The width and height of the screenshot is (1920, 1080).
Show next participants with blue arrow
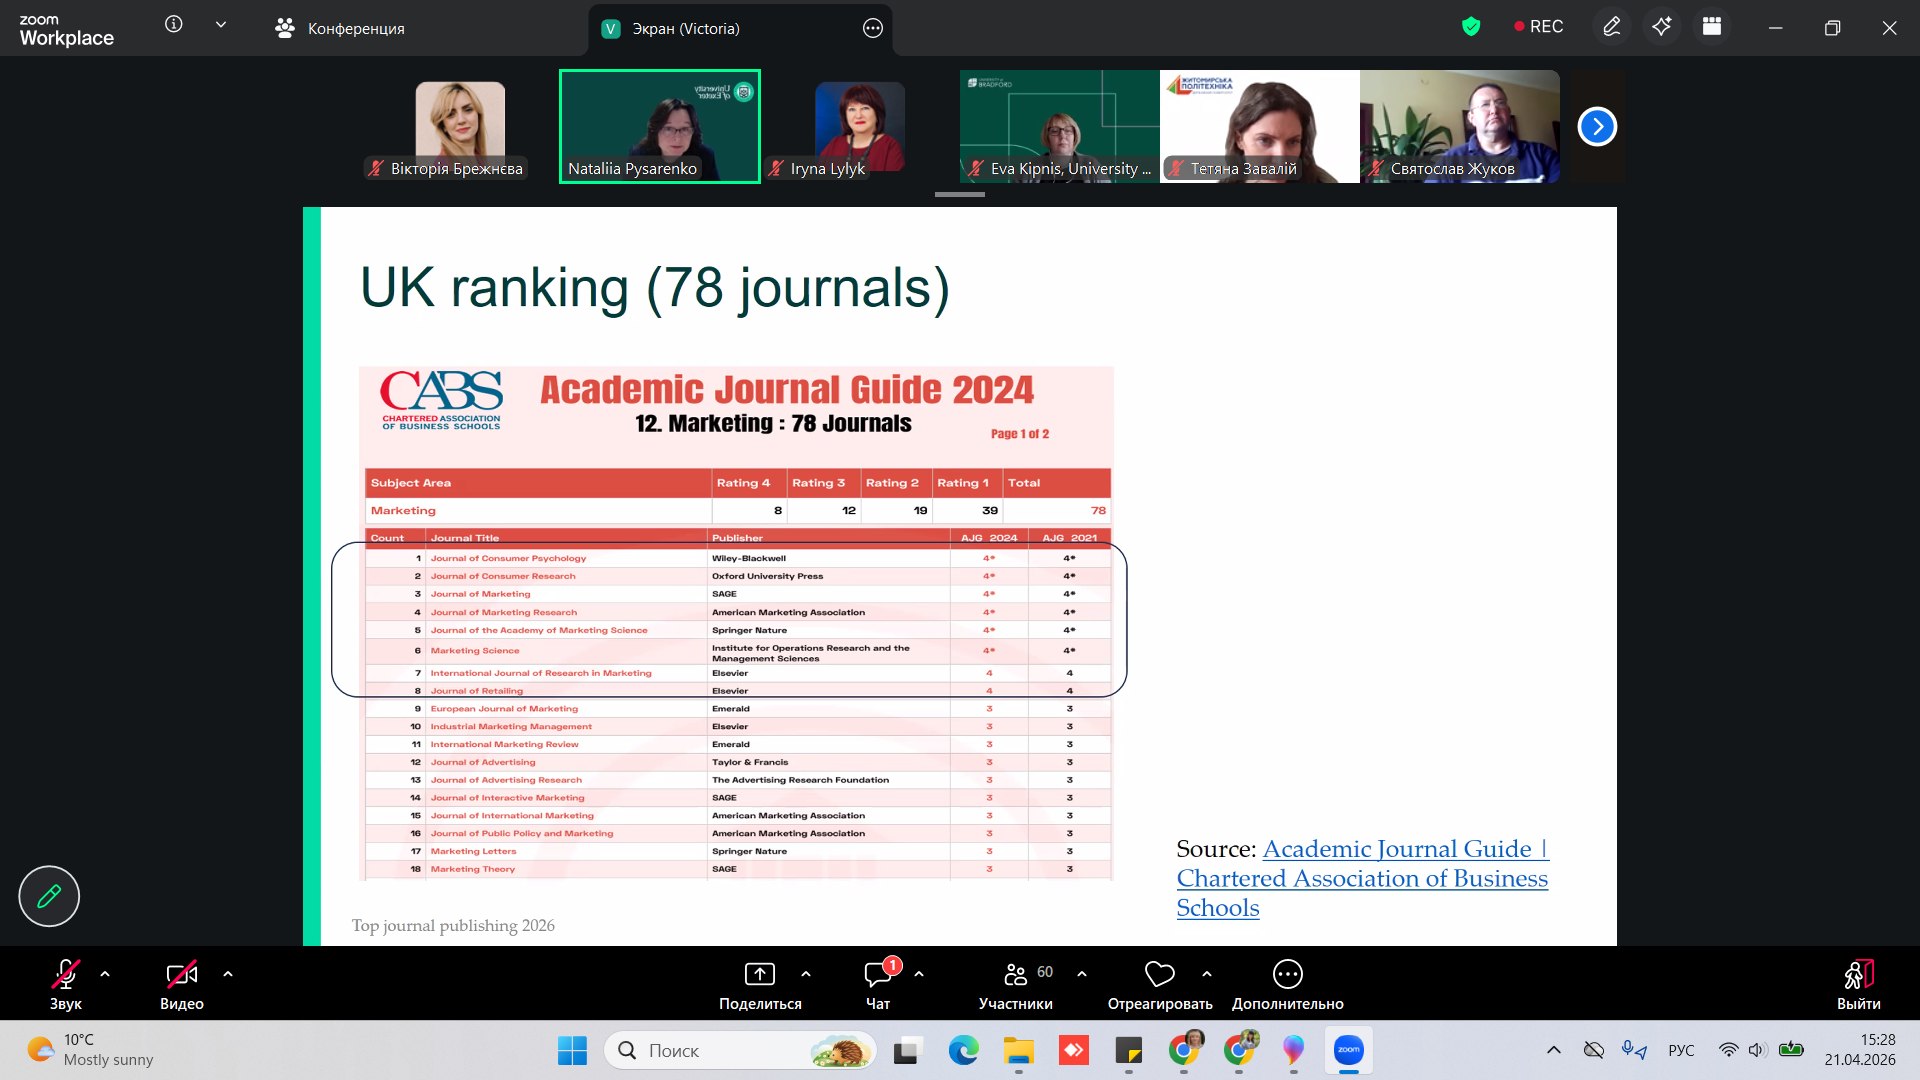coord(1597,127)
